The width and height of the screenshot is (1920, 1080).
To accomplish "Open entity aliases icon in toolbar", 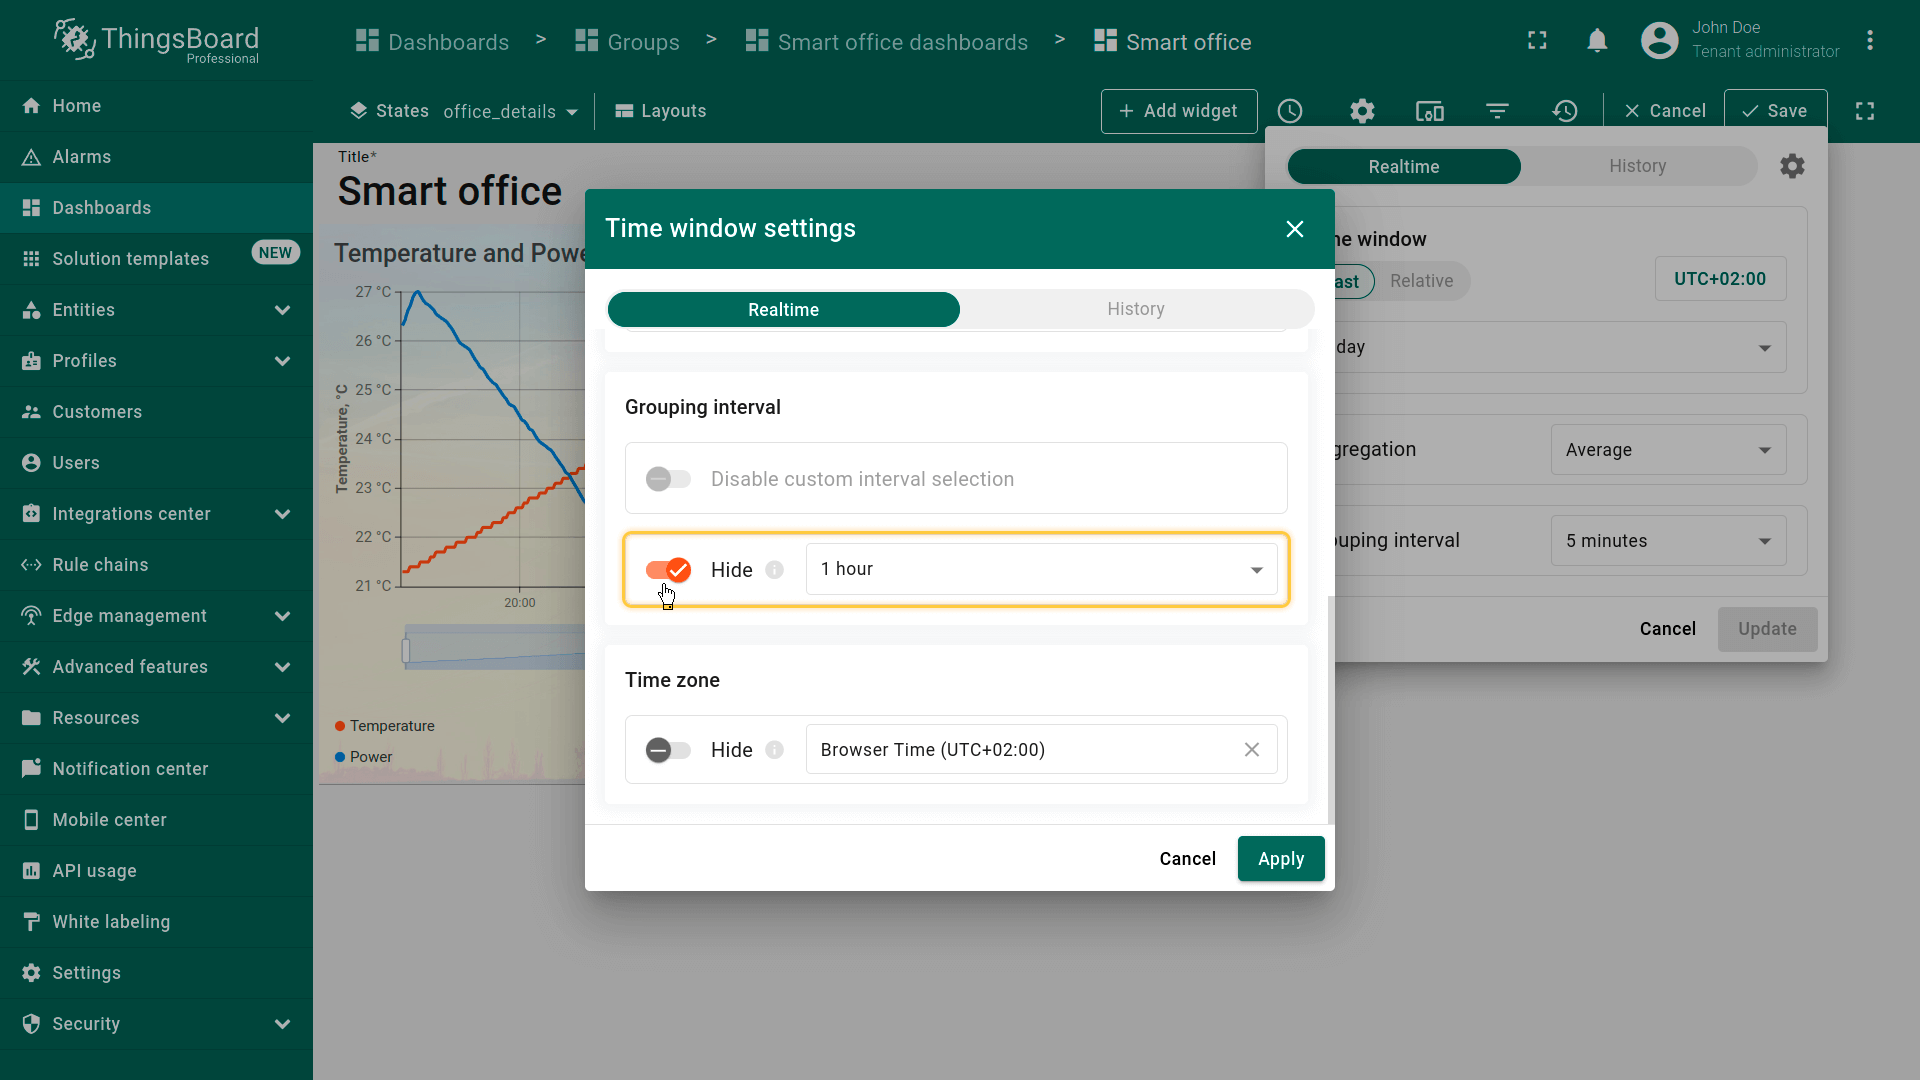I will [1429, 111].
